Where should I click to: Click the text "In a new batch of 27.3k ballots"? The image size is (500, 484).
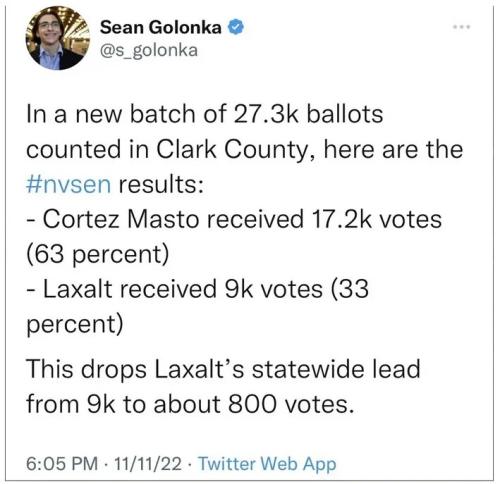tap(205, 114)
